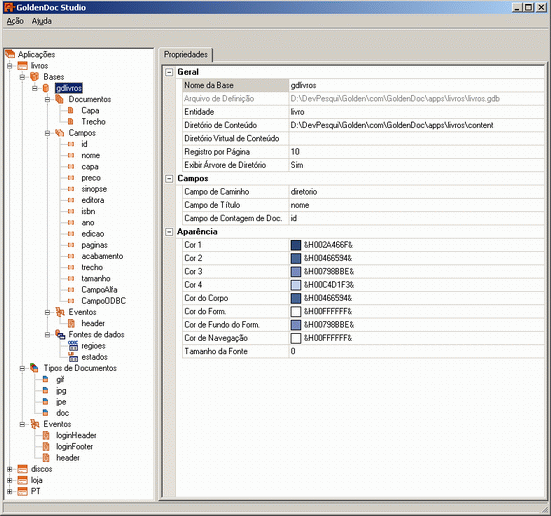Click the gif document type icon
This screenshot has height=516, width=551.
click(45, 379)
